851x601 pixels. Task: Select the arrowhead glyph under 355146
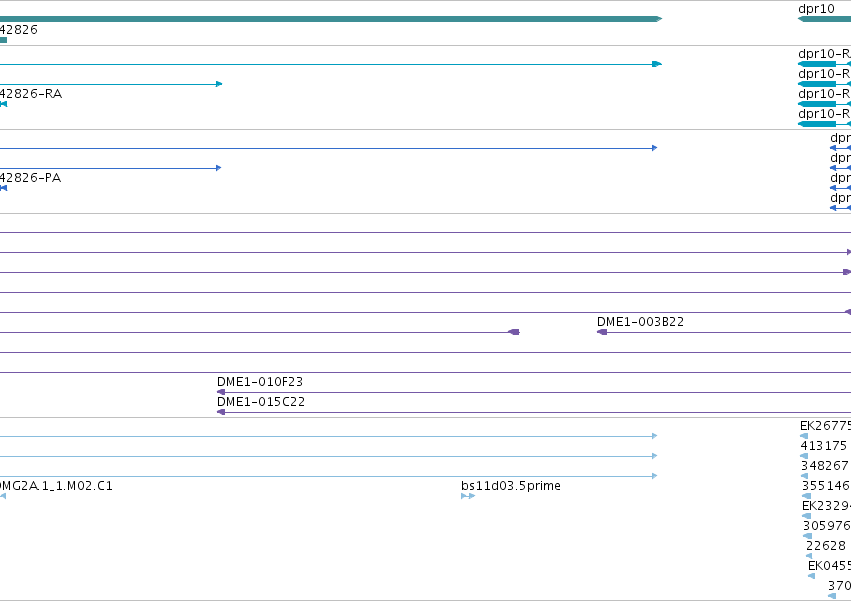click(x=806, y=496)
